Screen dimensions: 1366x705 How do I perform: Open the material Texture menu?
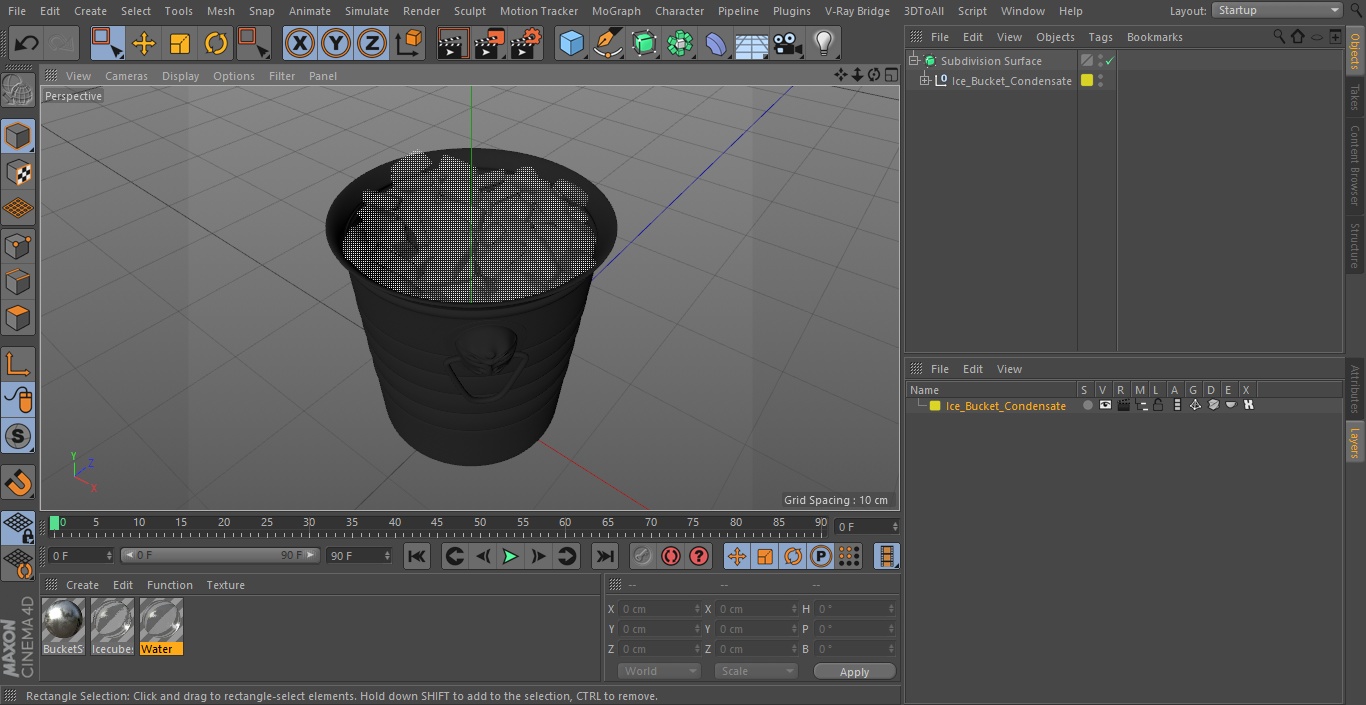click(225, 585)
